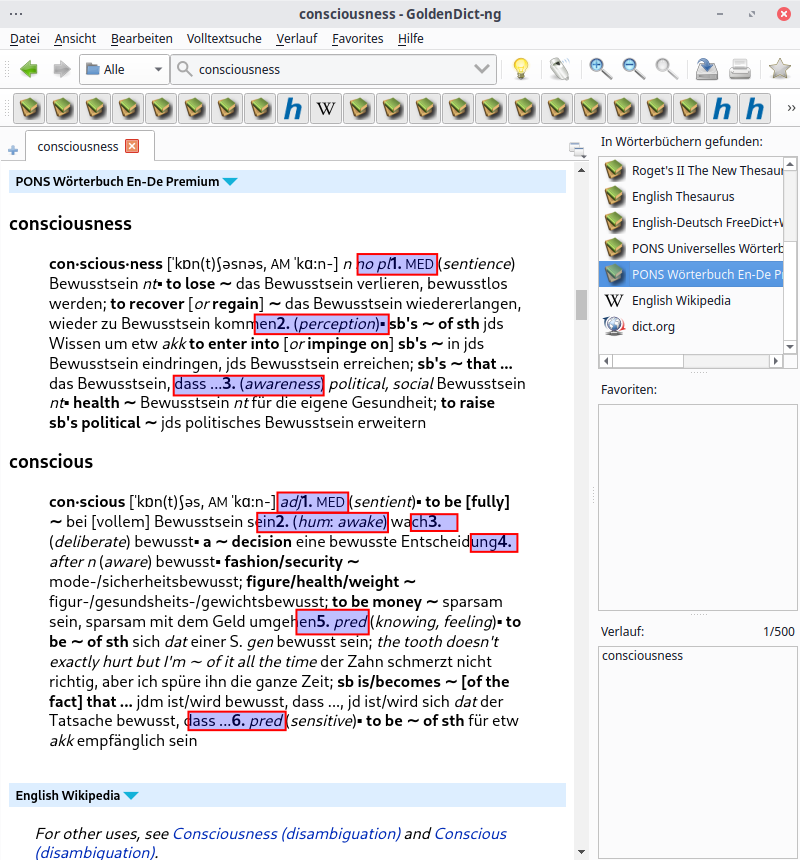Print the article using the printer icon
Image resolution: width=800 pixels, height=860 pixels.
(740, 69)
